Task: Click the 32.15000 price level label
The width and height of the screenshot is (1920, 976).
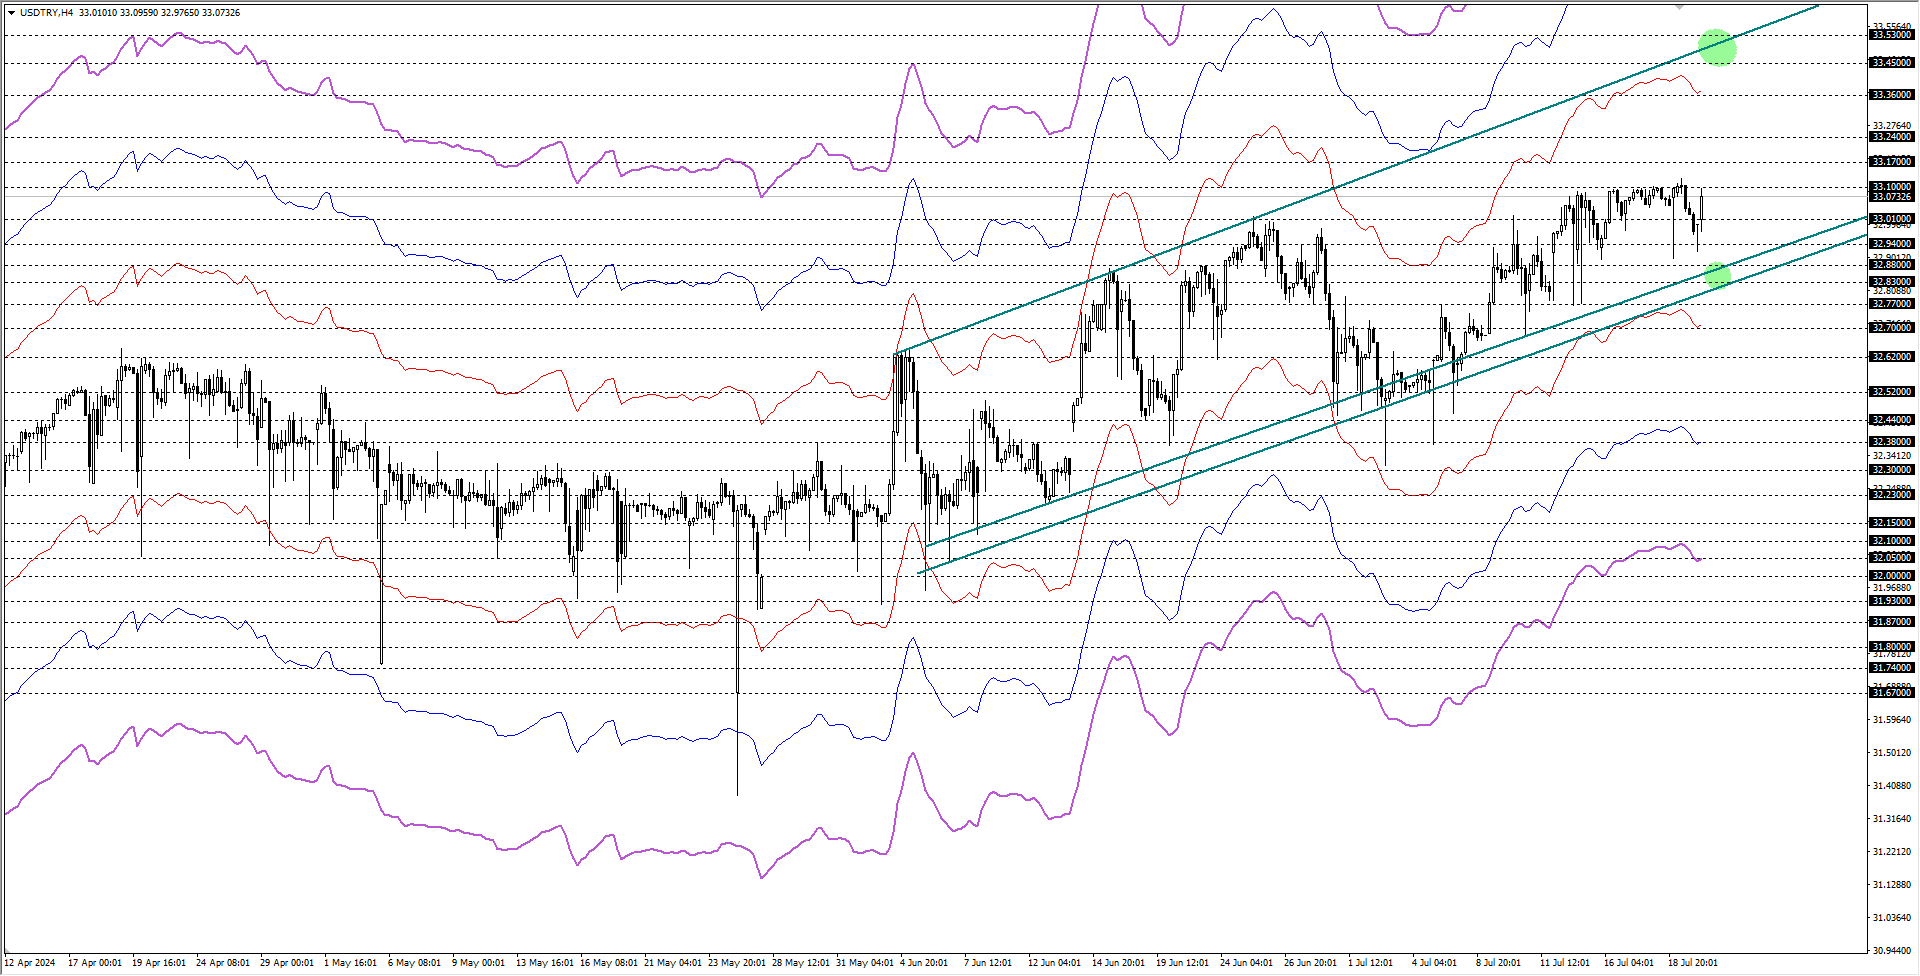Action: tap(1892, 523)
